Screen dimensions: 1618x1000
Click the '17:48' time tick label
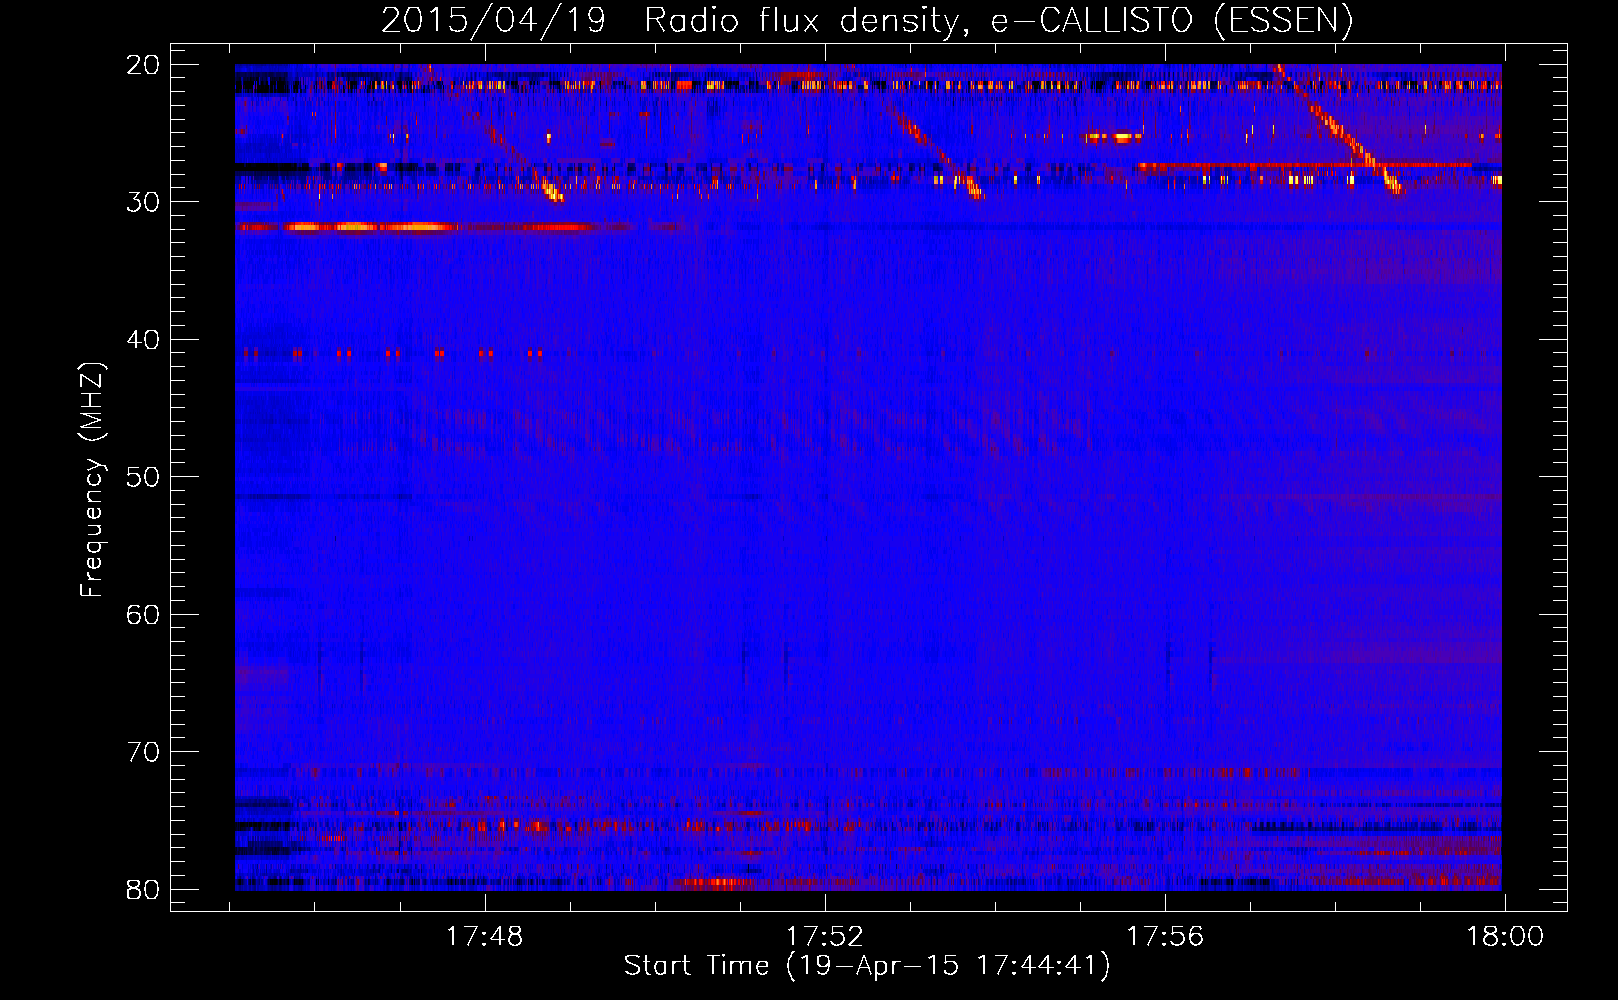coord(484,937)
